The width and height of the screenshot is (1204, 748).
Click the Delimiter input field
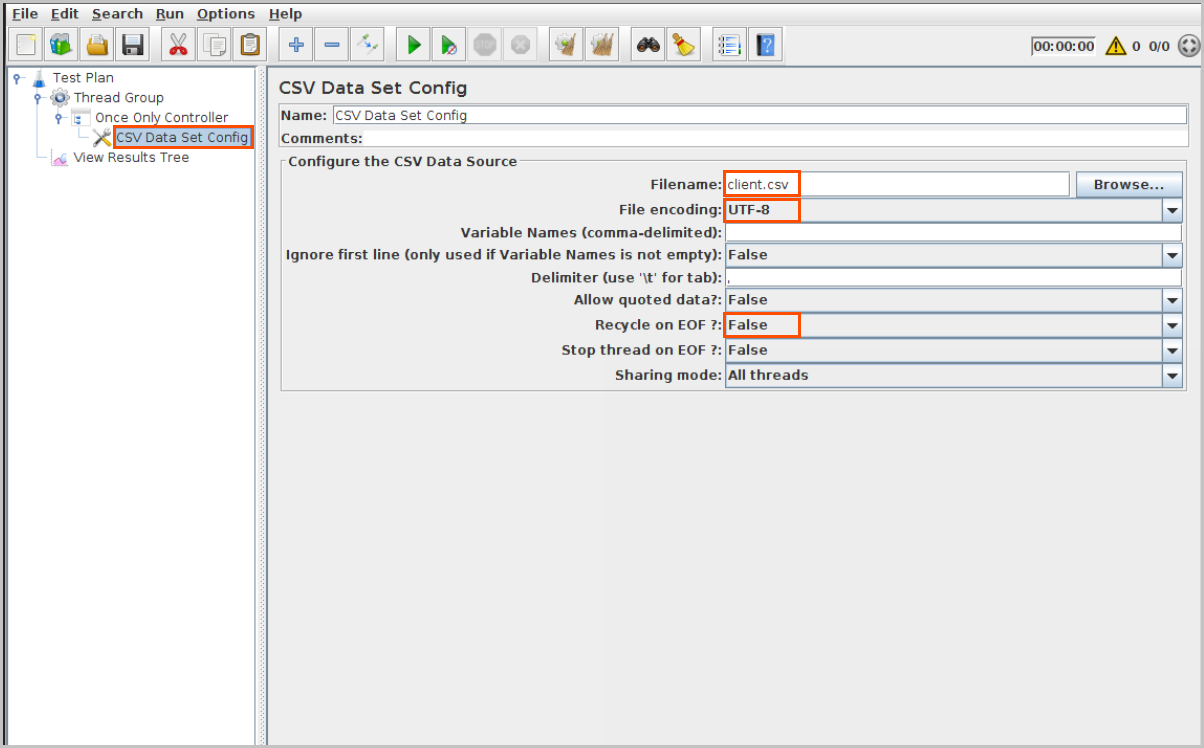point(954,277)
